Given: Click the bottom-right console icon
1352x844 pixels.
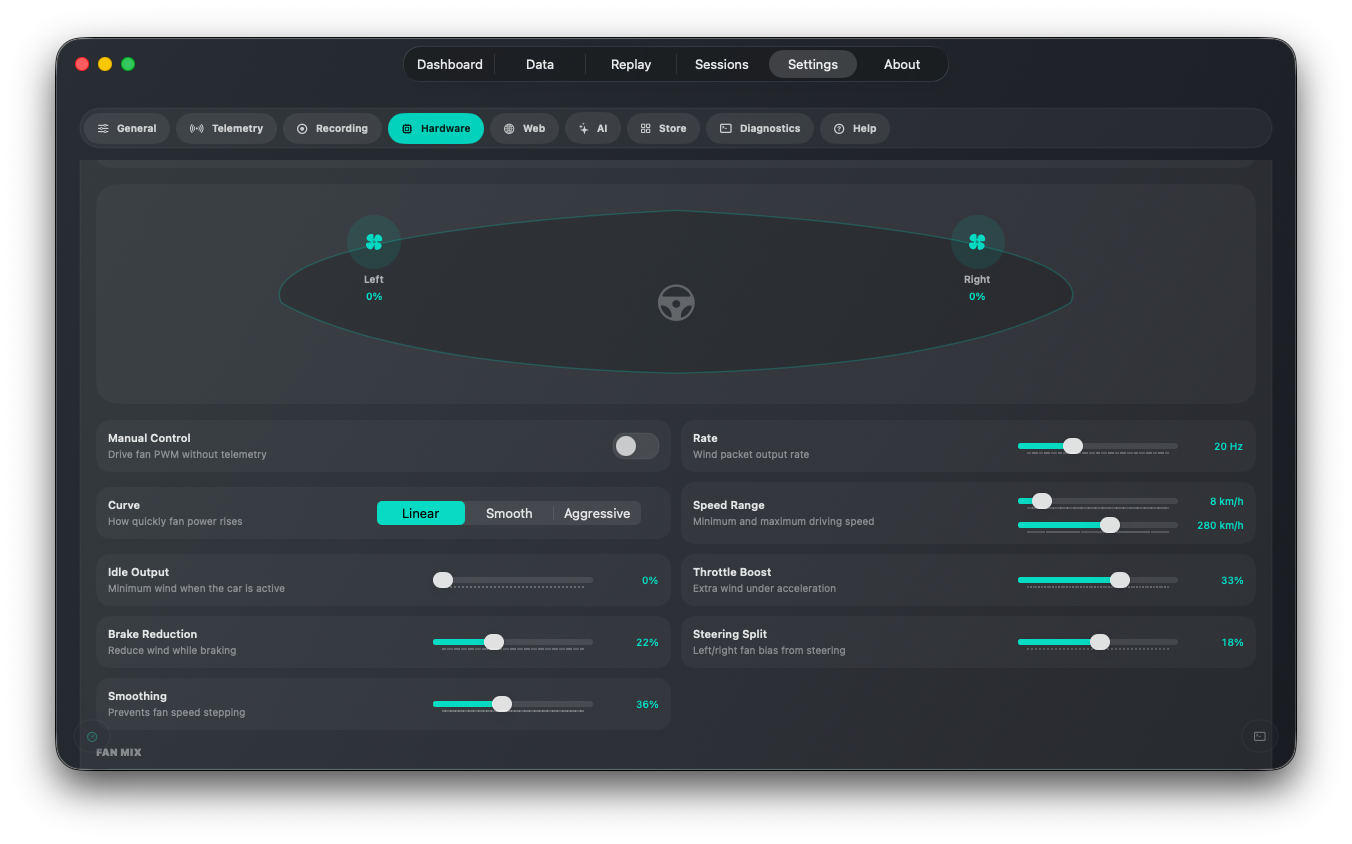Looking at the screenshot, I should click(1260, 737).
